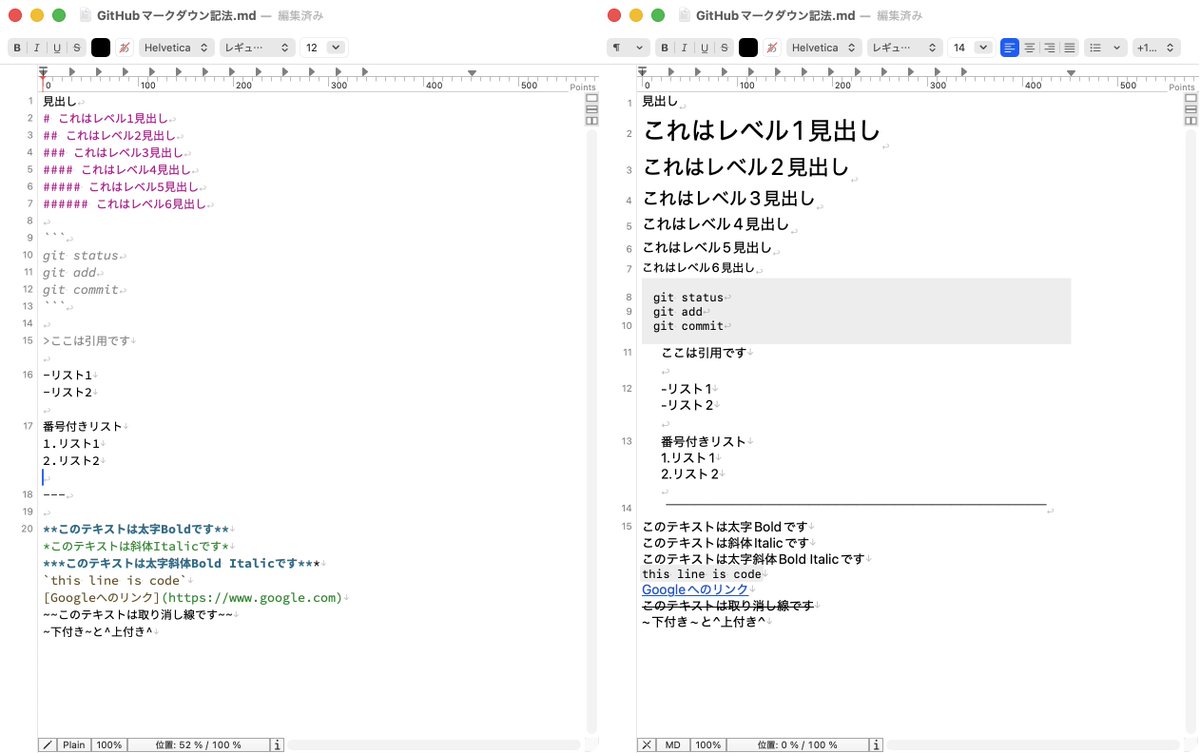Viewport: 1200px width, 753px height.
Task: Click crossed-pencil read-only icon in right status bar
Action: pyautogui.click(x=647, y=745)
